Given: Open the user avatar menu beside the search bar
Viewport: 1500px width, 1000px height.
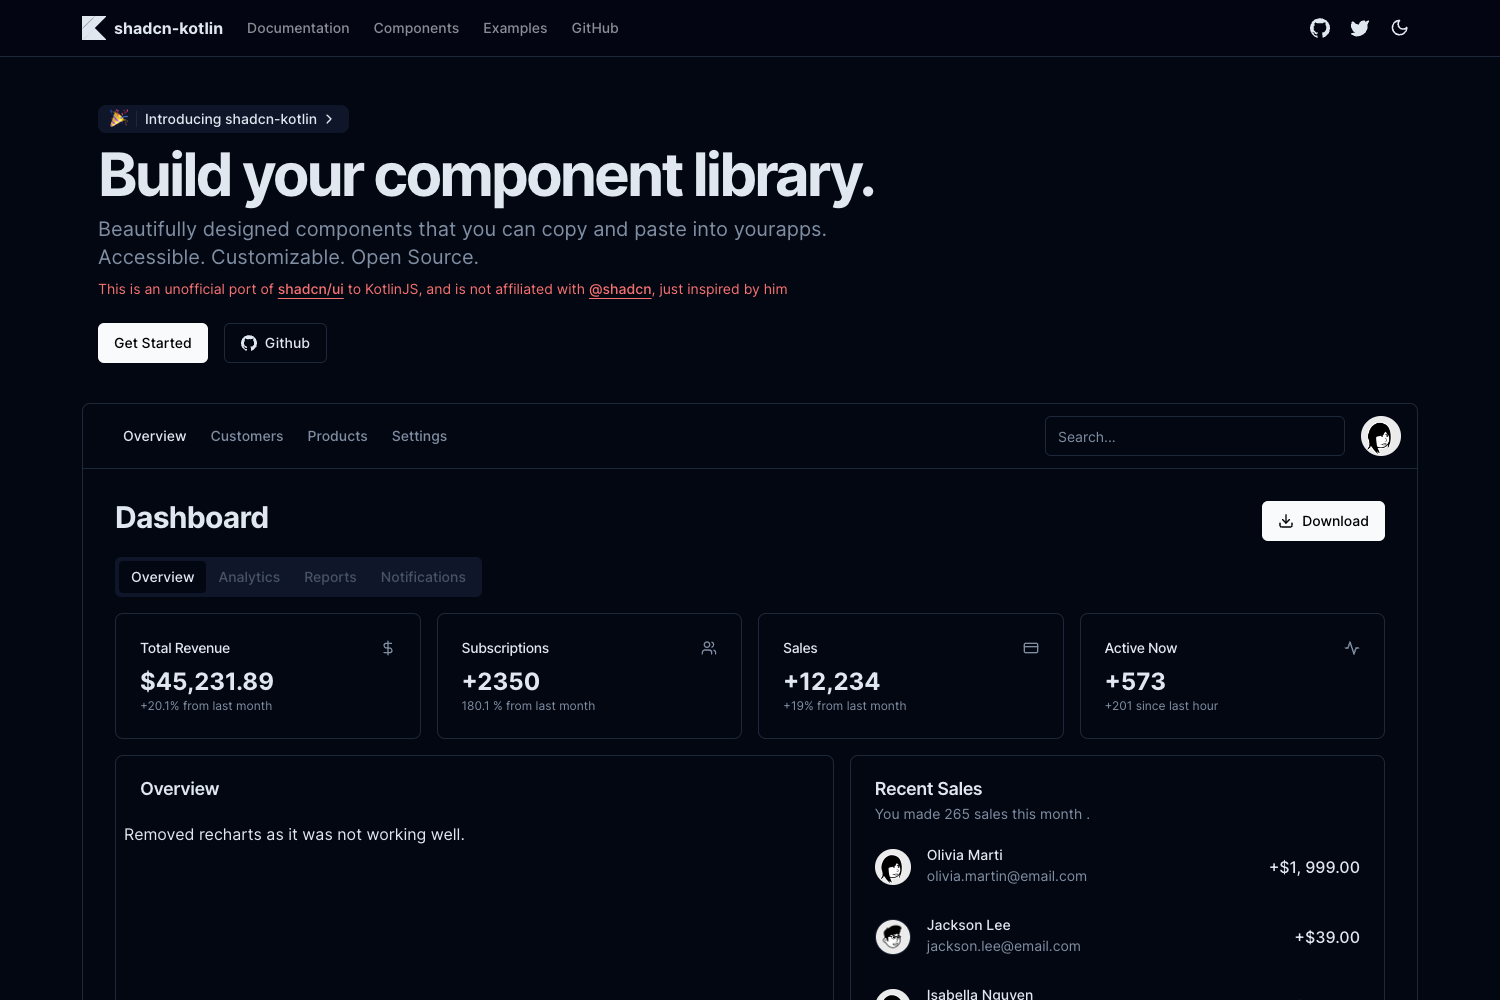Looking at the screenshot, I should click(x=1380, y=436).
